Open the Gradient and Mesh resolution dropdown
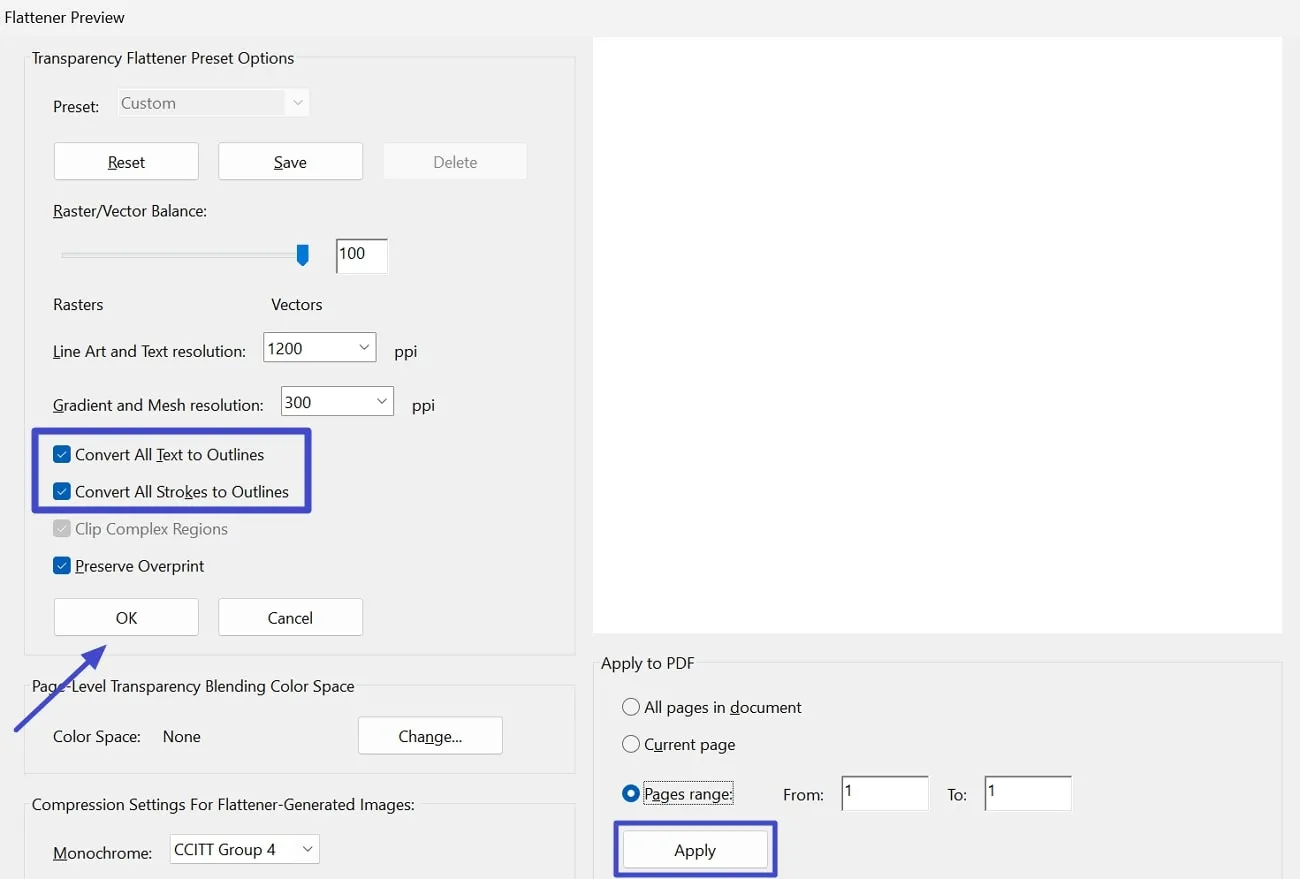 (x=336, y=400)
